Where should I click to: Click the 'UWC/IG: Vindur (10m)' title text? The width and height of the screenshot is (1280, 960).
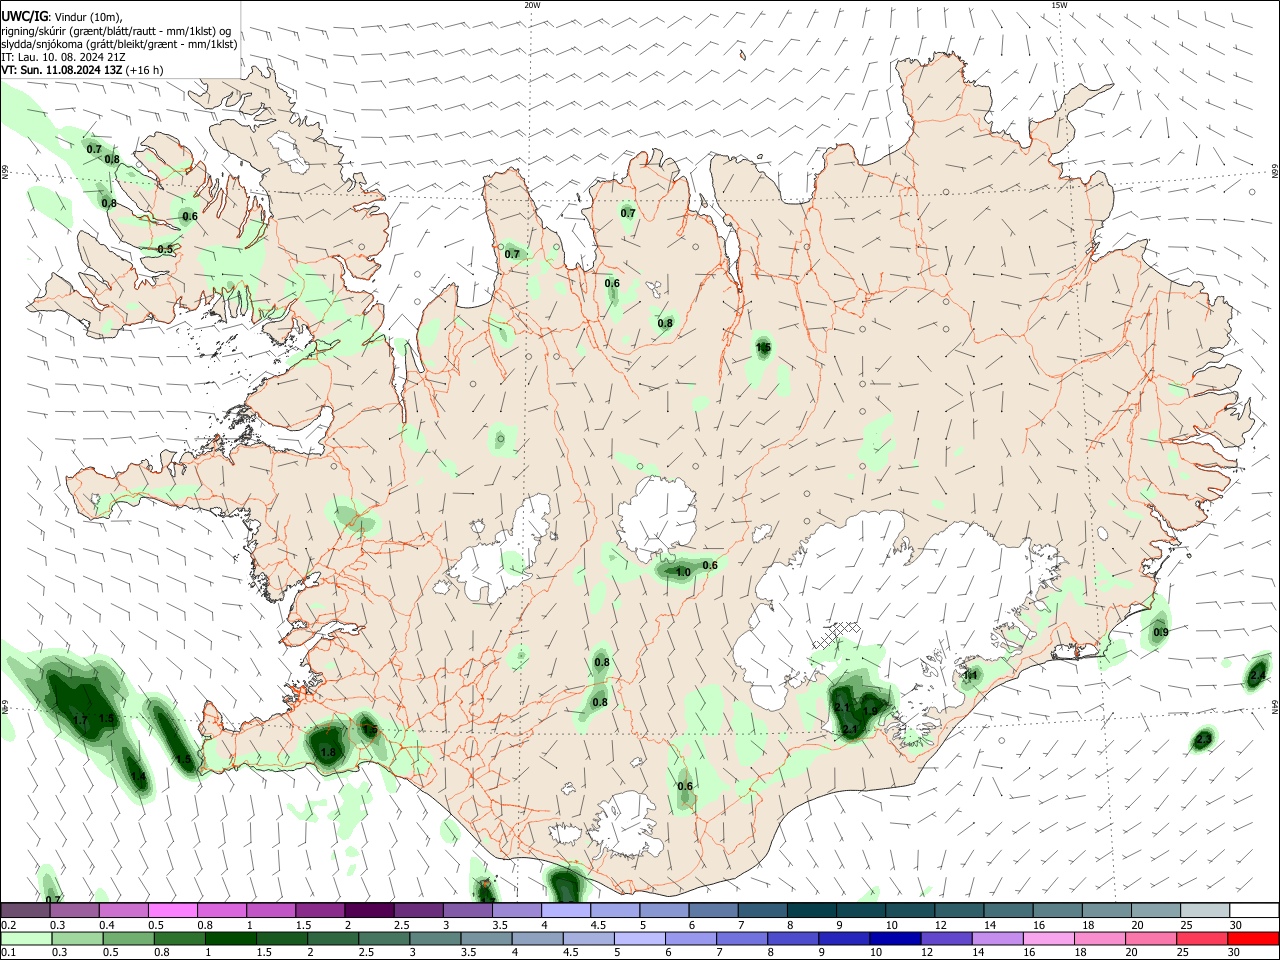pos(62,15)
